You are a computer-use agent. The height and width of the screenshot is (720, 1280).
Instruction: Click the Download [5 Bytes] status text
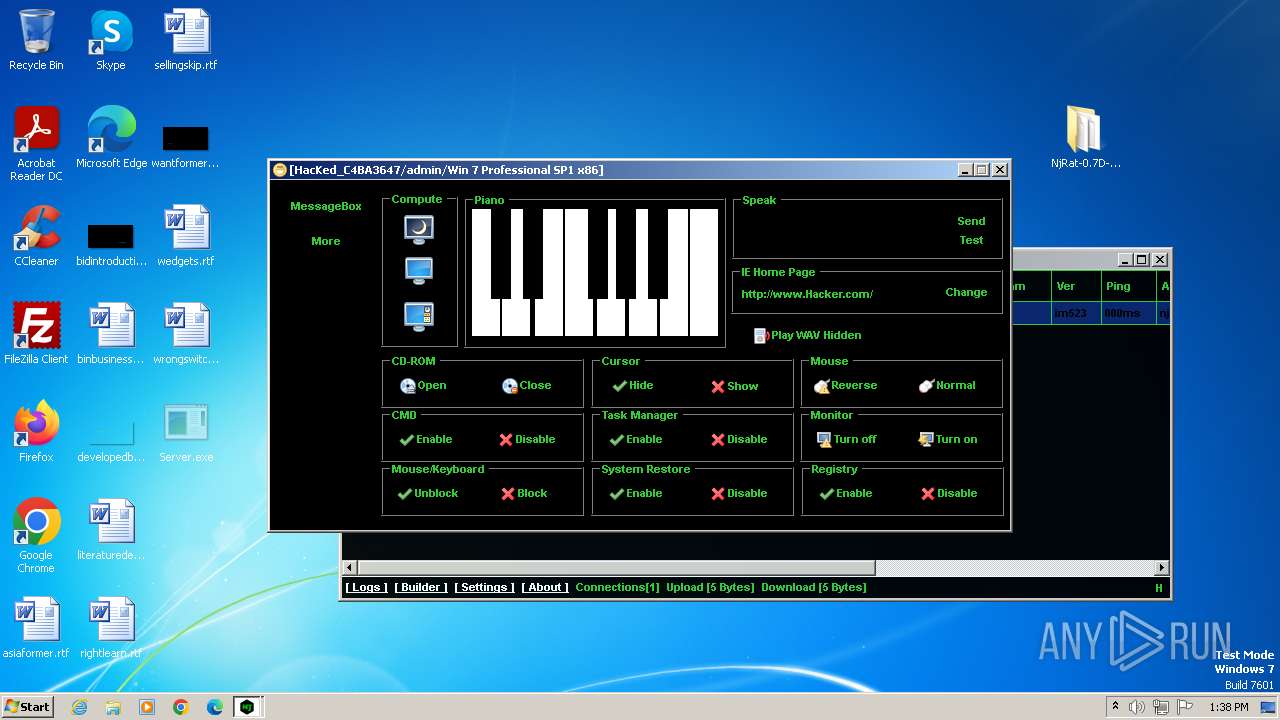coord(813,587)
